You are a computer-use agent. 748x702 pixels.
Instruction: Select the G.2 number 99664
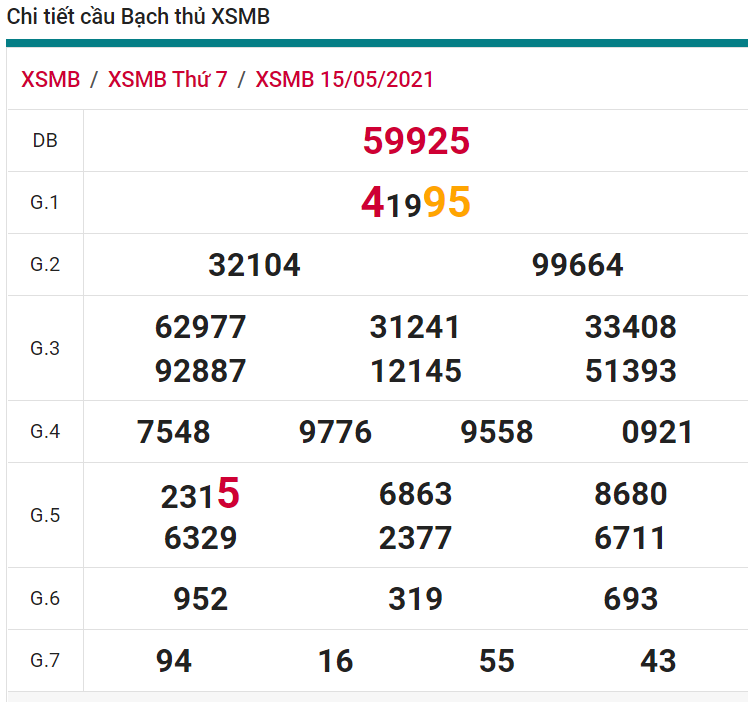pos(578,265)
